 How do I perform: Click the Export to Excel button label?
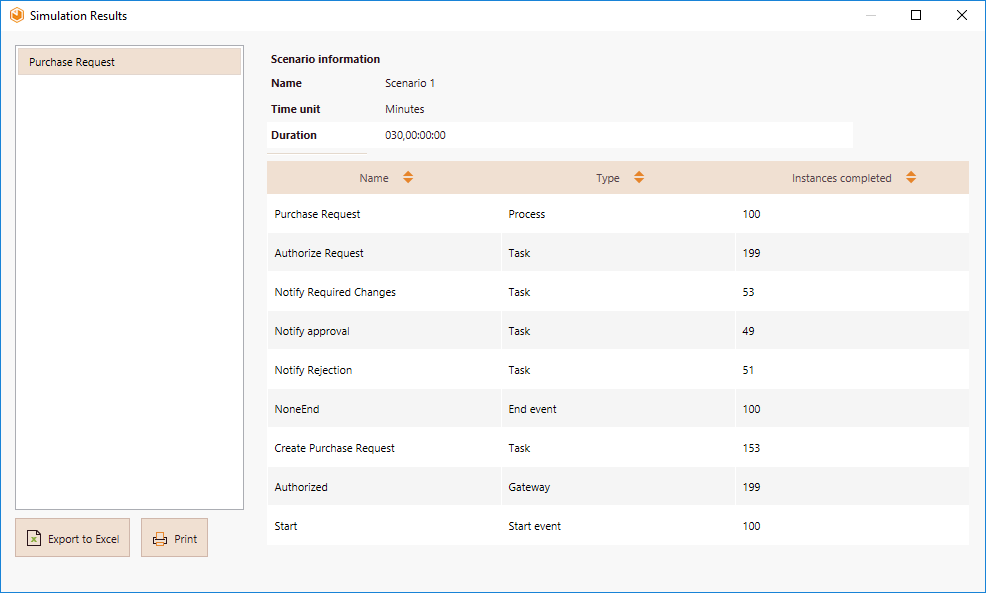coord(84,539)
